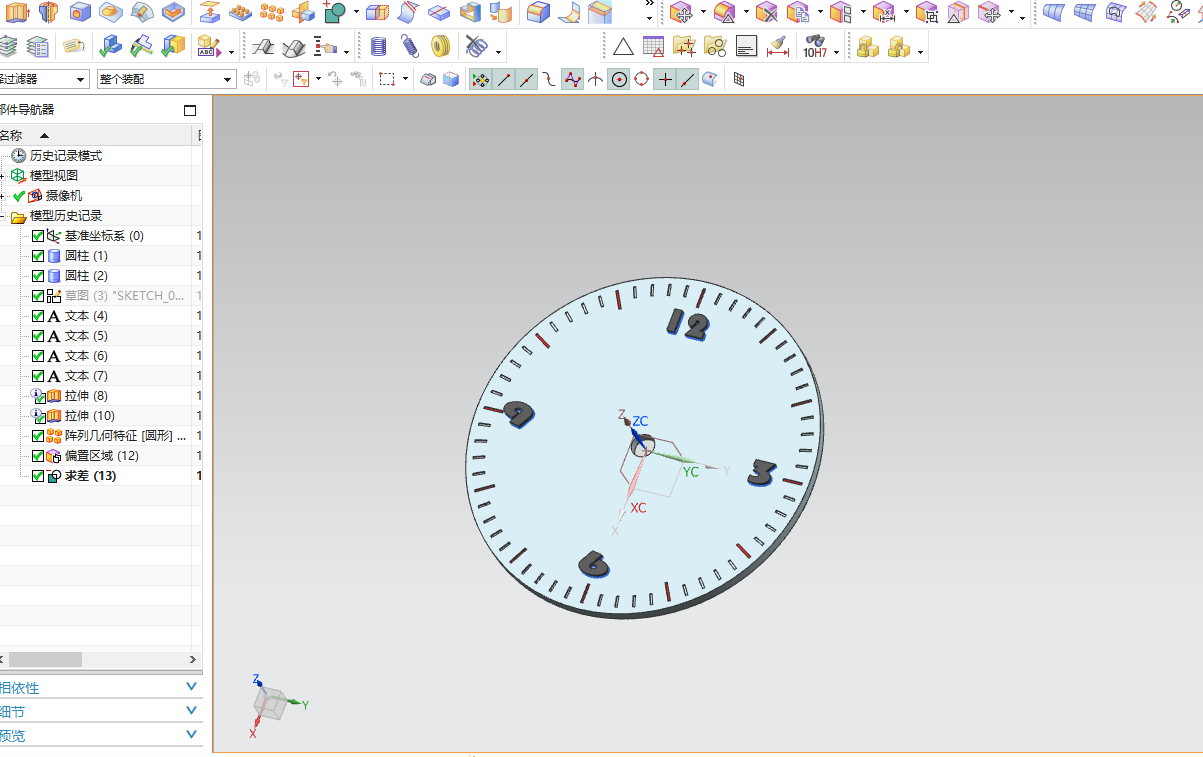Uncheck the 文本 (4) checkbox
Viewport: 1203px width, 757px height.
click(38, 316)
